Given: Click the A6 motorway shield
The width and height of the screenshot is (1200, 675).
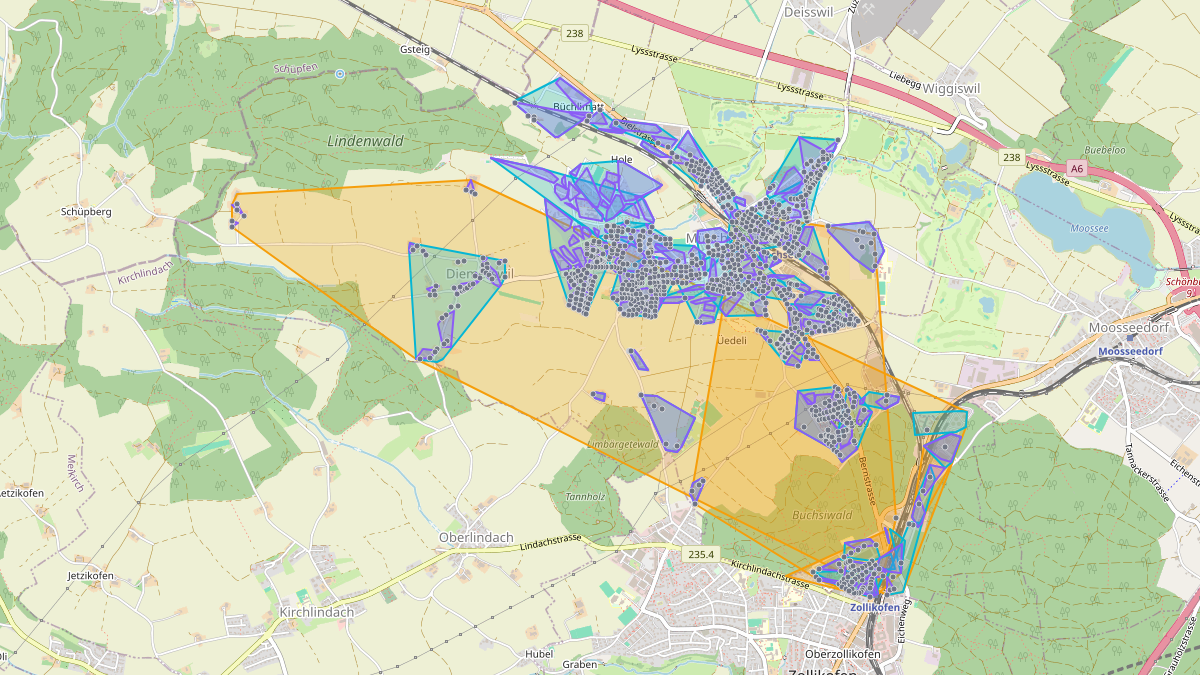Looking at the screenshot, I should (1076, 169).
